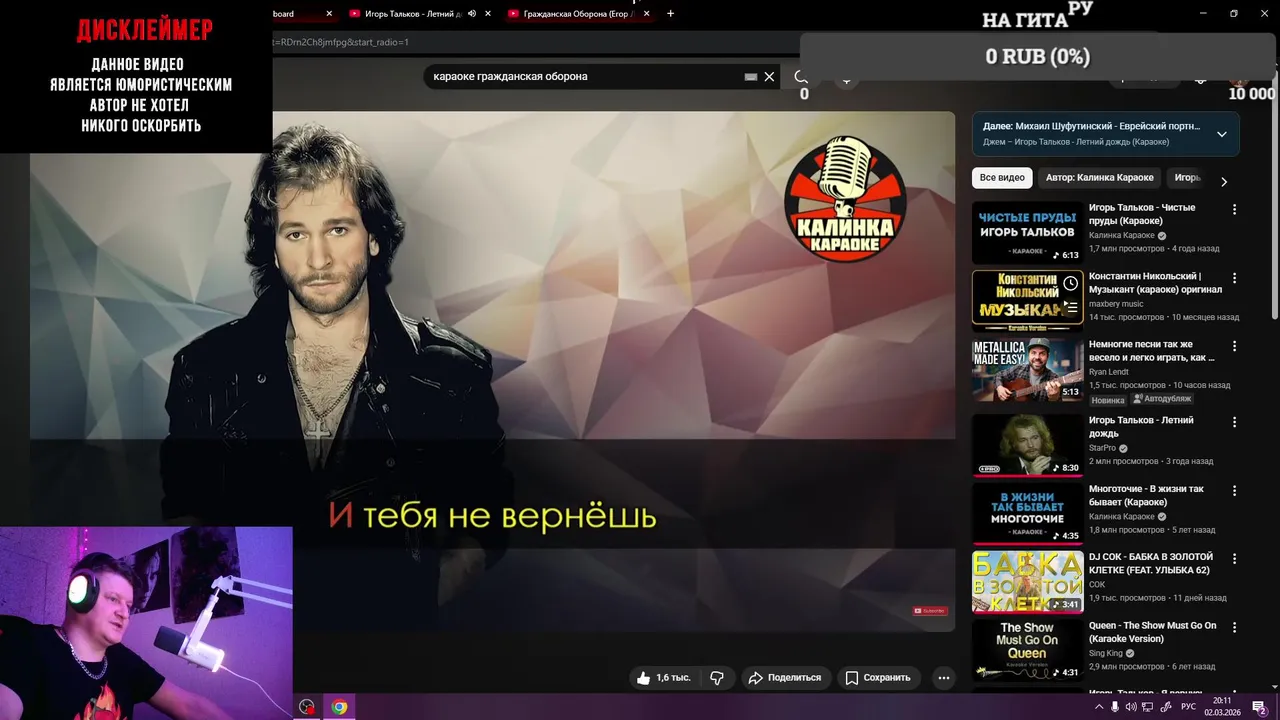Open DJ COK - Бабка в золотой клетке title
This screenshot has width=1280, height=720.
[x=1151, y=564]
